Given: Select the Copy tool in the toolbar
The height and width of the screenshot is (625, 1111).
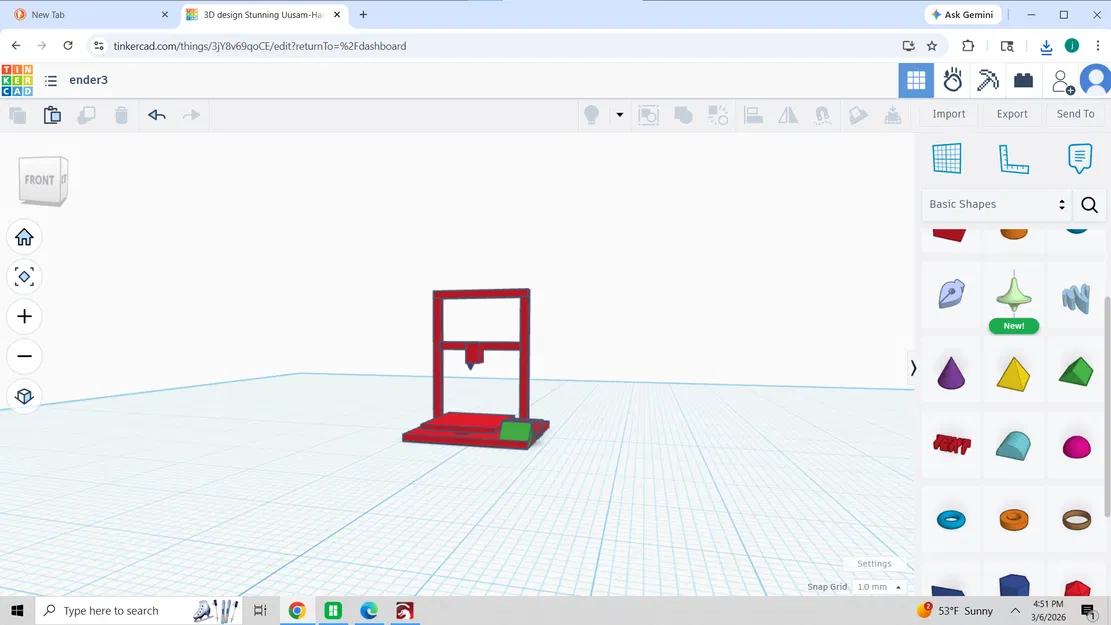Looking at the screenshot, I should pos(17,115).
